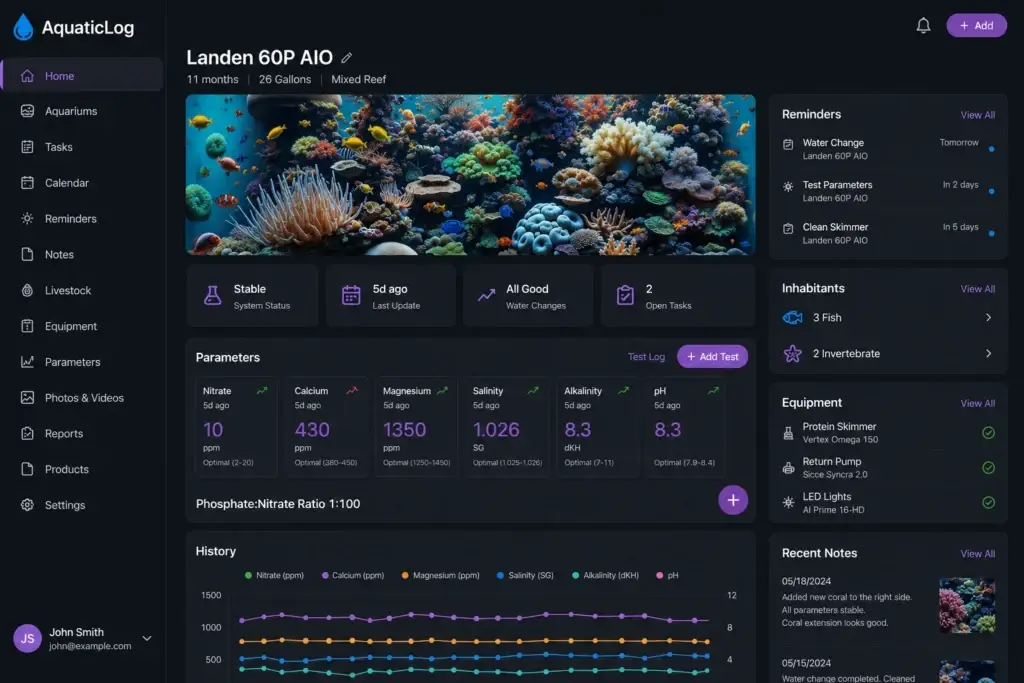Toggle pH series in History legend
The width and height of the screenshot is (1024, 683).
[x=667, y=575]
